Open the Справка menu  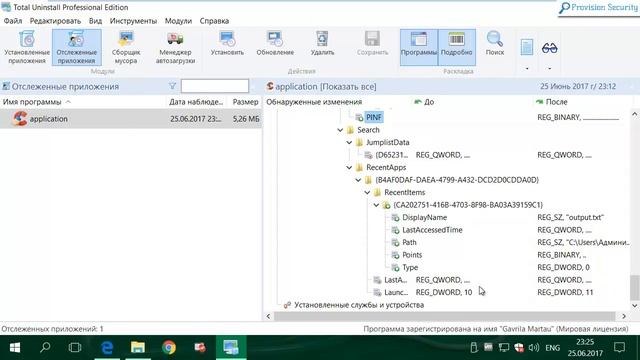[214, 21]
